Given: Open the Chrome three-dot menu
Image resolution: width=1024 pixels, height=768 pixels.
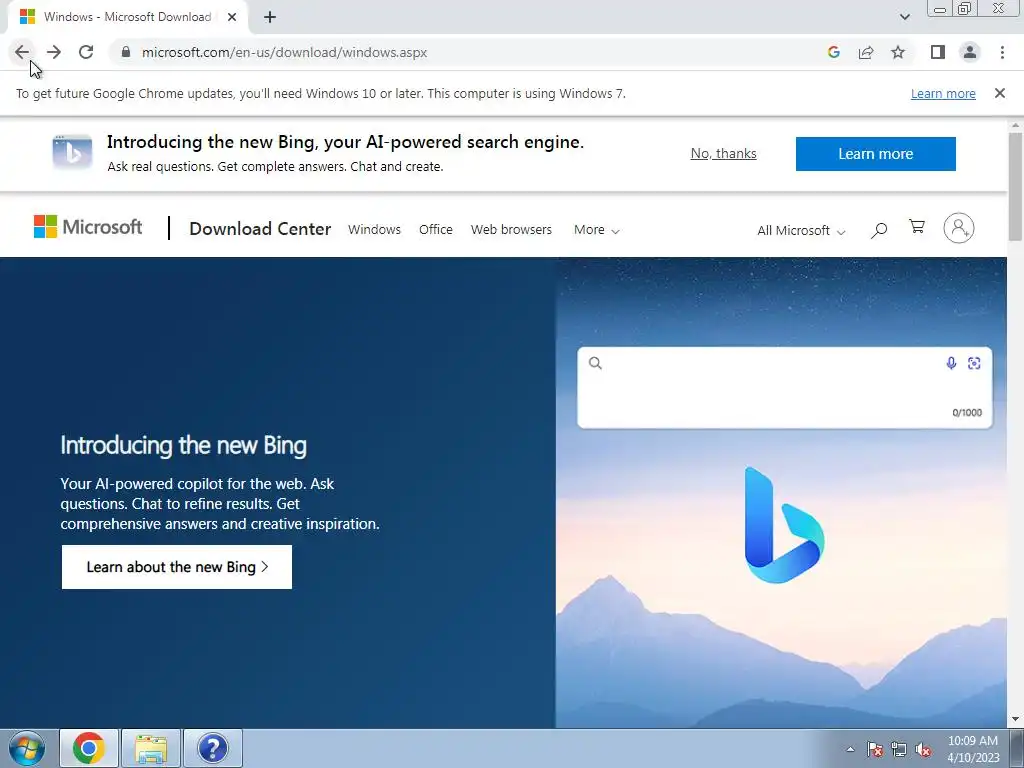Looking at the screenshot, I should (x=1002, y=52).
